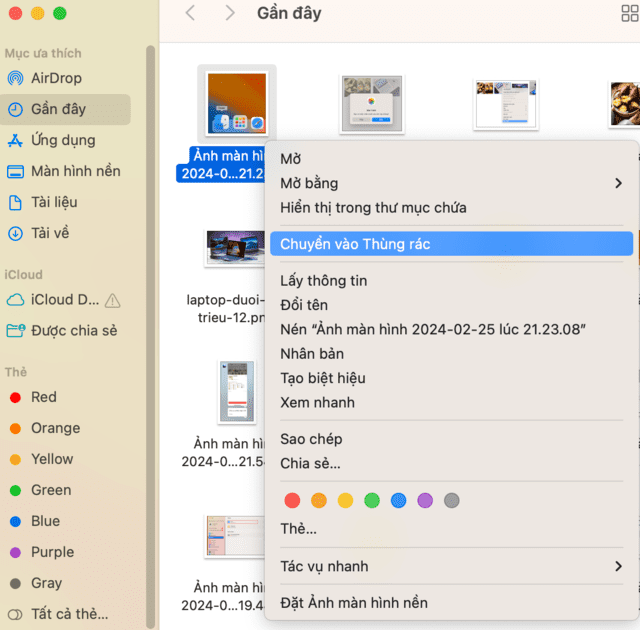This screenshot has width=640, height=630.
Task: Apply the gray tag color dot
Action: [x=451, y=500]
